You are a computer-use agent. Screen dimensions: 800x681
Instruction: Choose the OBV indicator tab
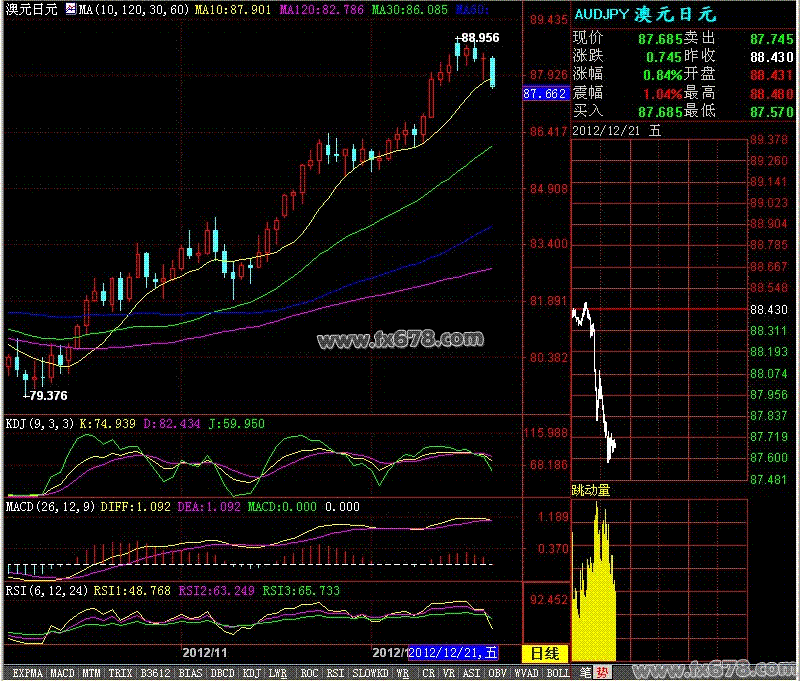(x=497, y=673)
